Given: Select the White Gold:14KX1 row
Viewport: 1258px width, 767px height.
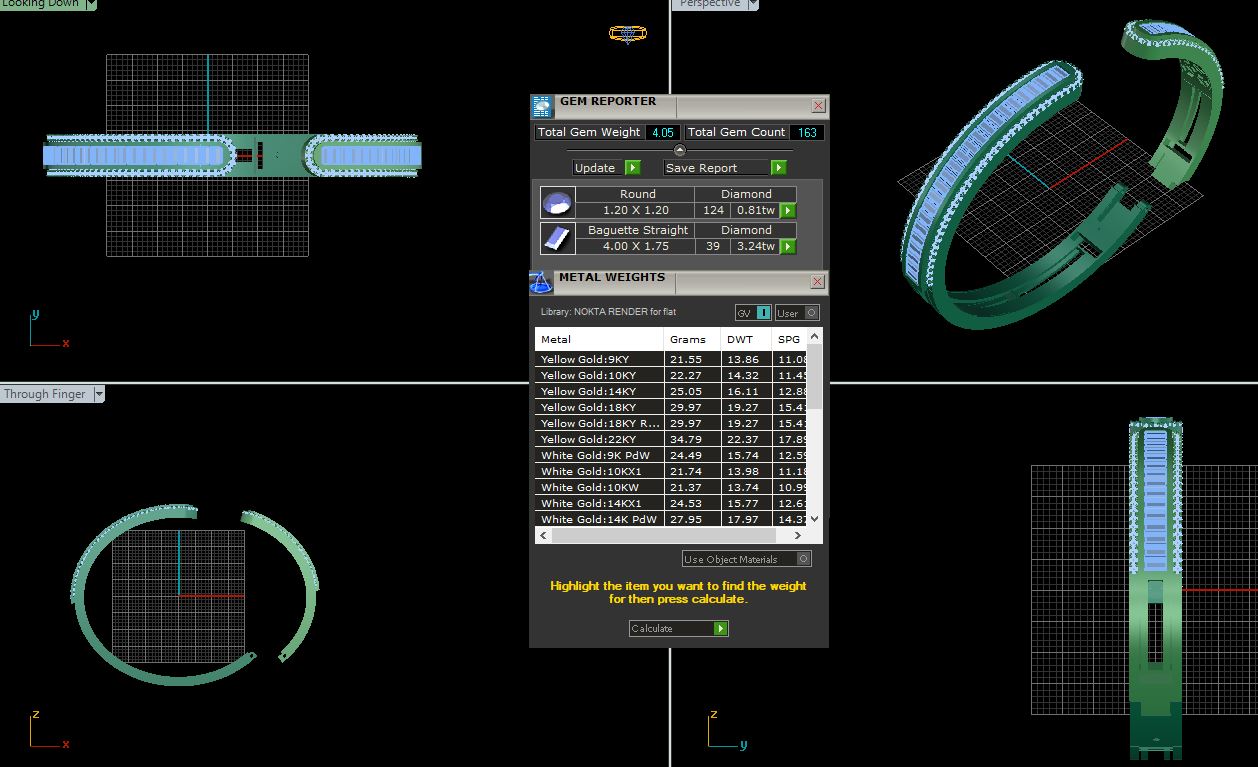Looking at the screenshot, I should tap(679, 503).
